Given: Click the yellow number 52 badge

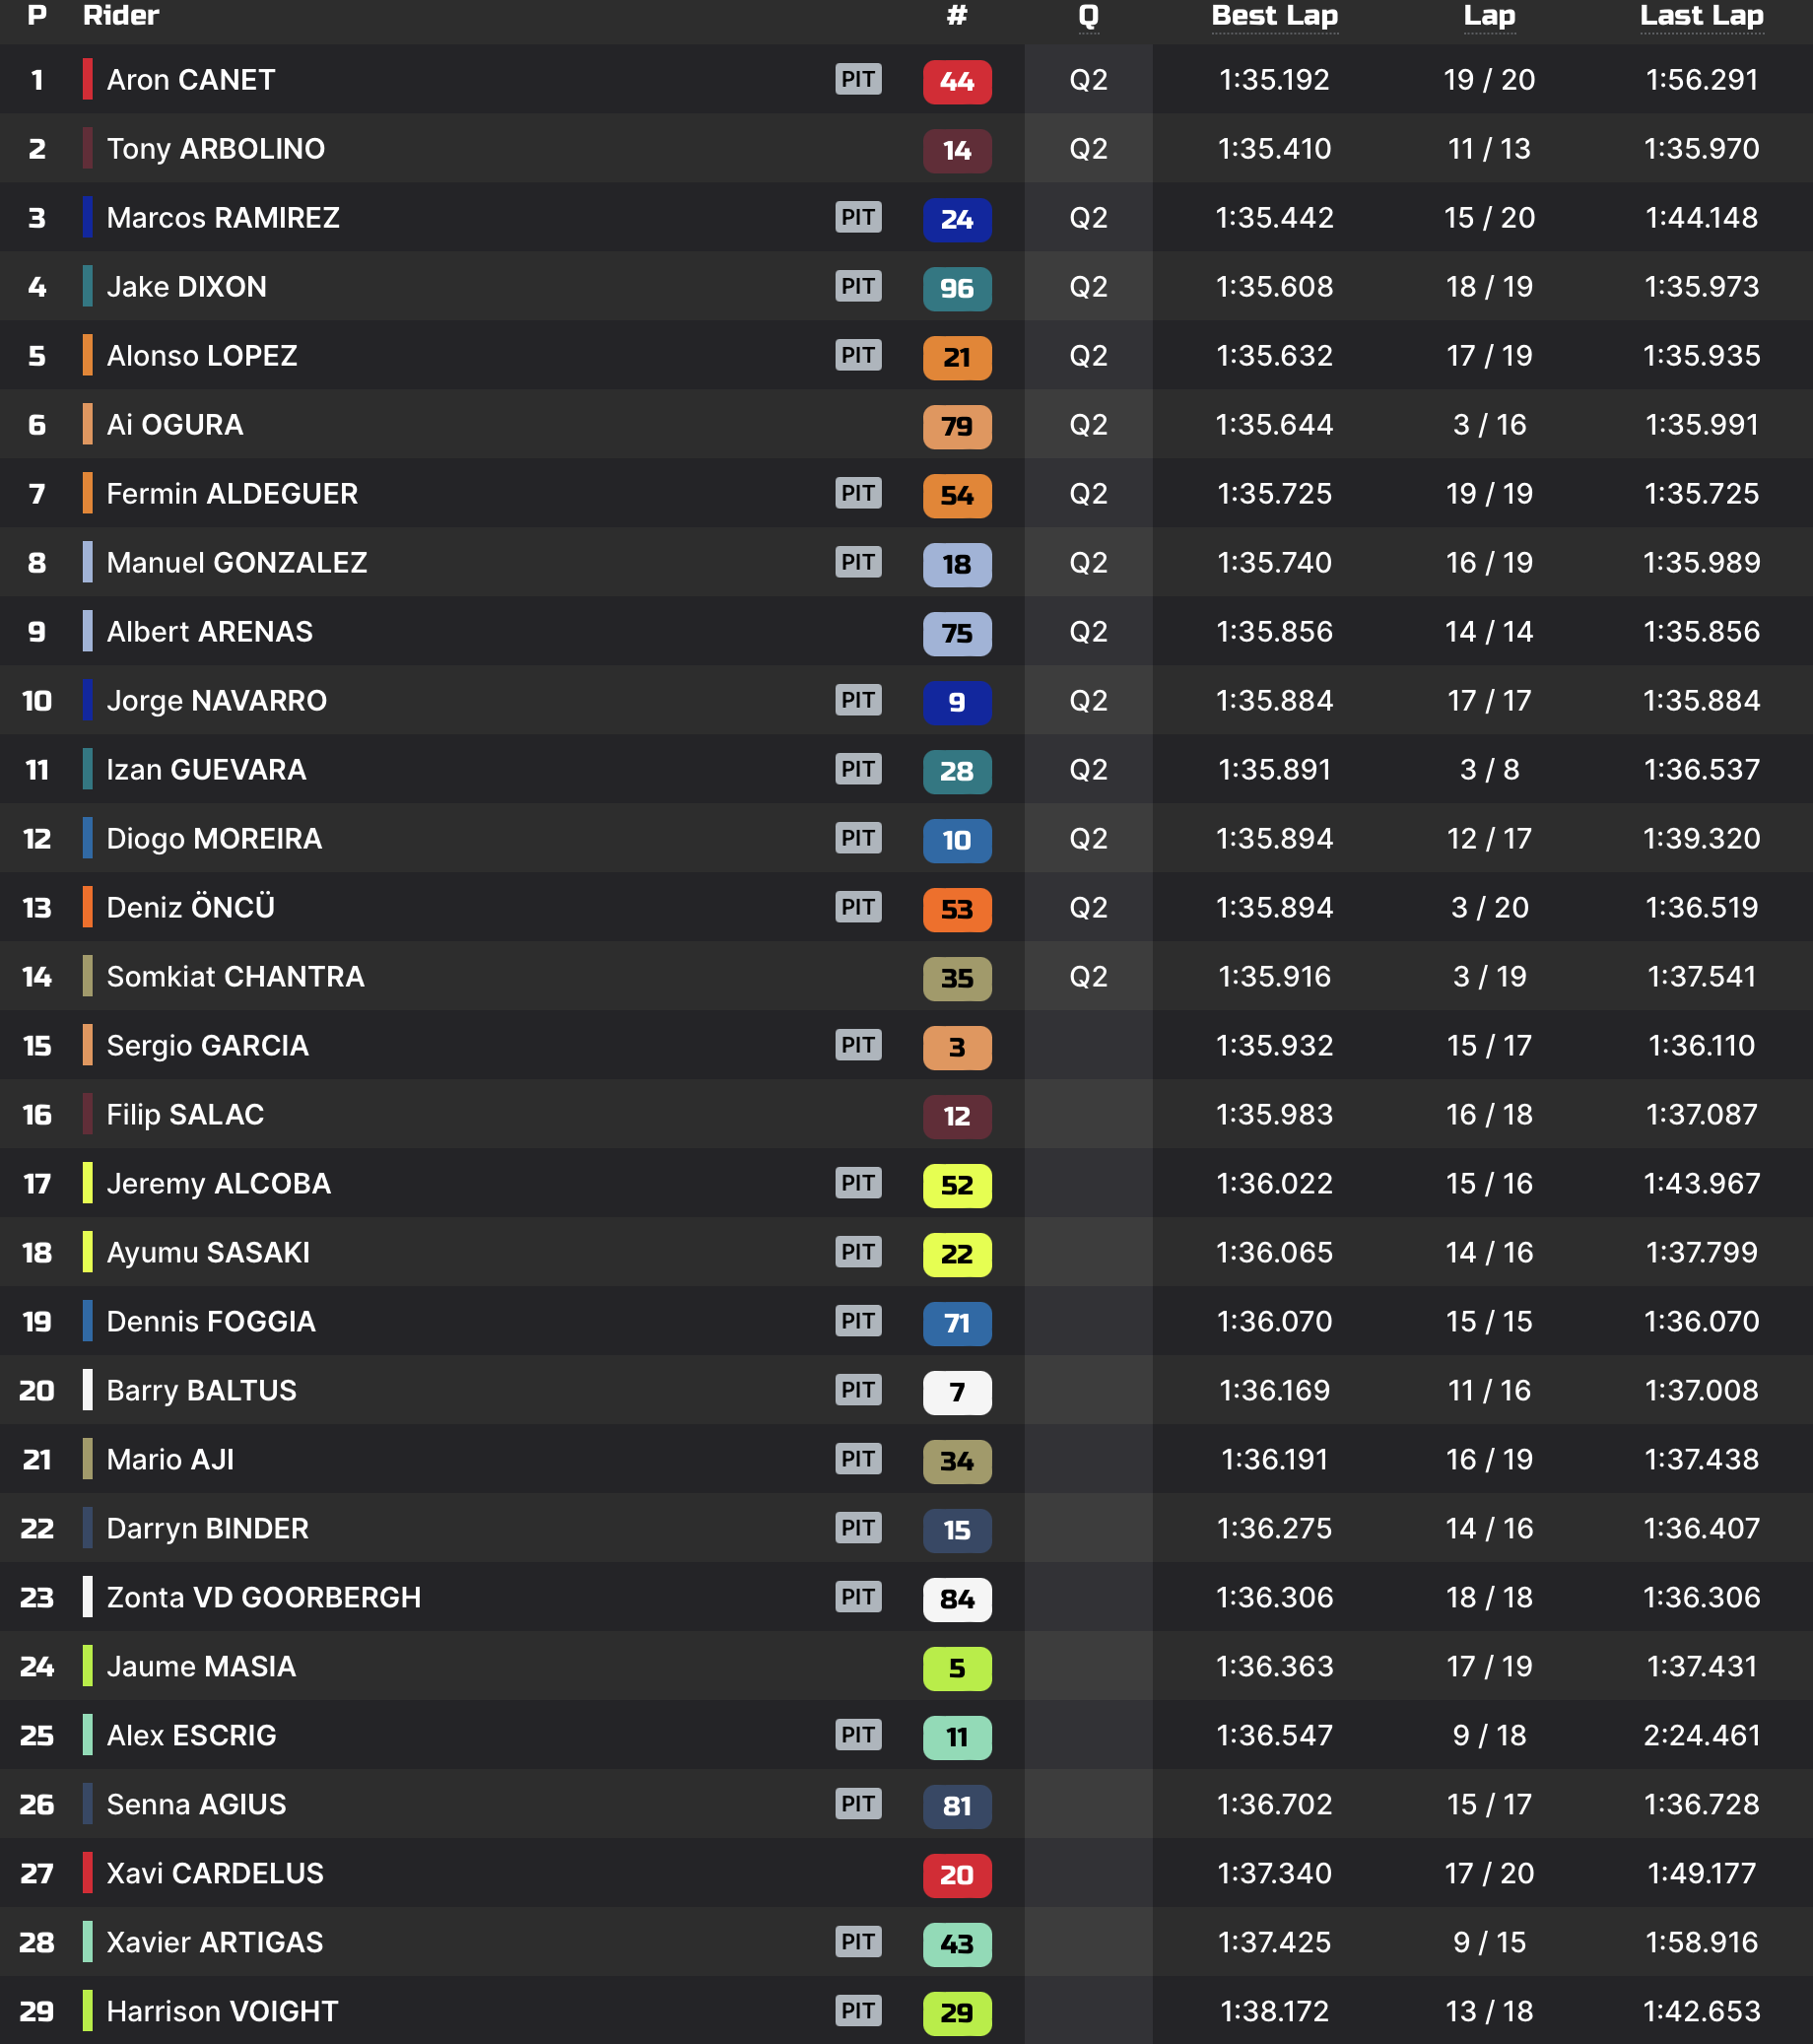Looking at the screenshot, I should click(956, 1185).
